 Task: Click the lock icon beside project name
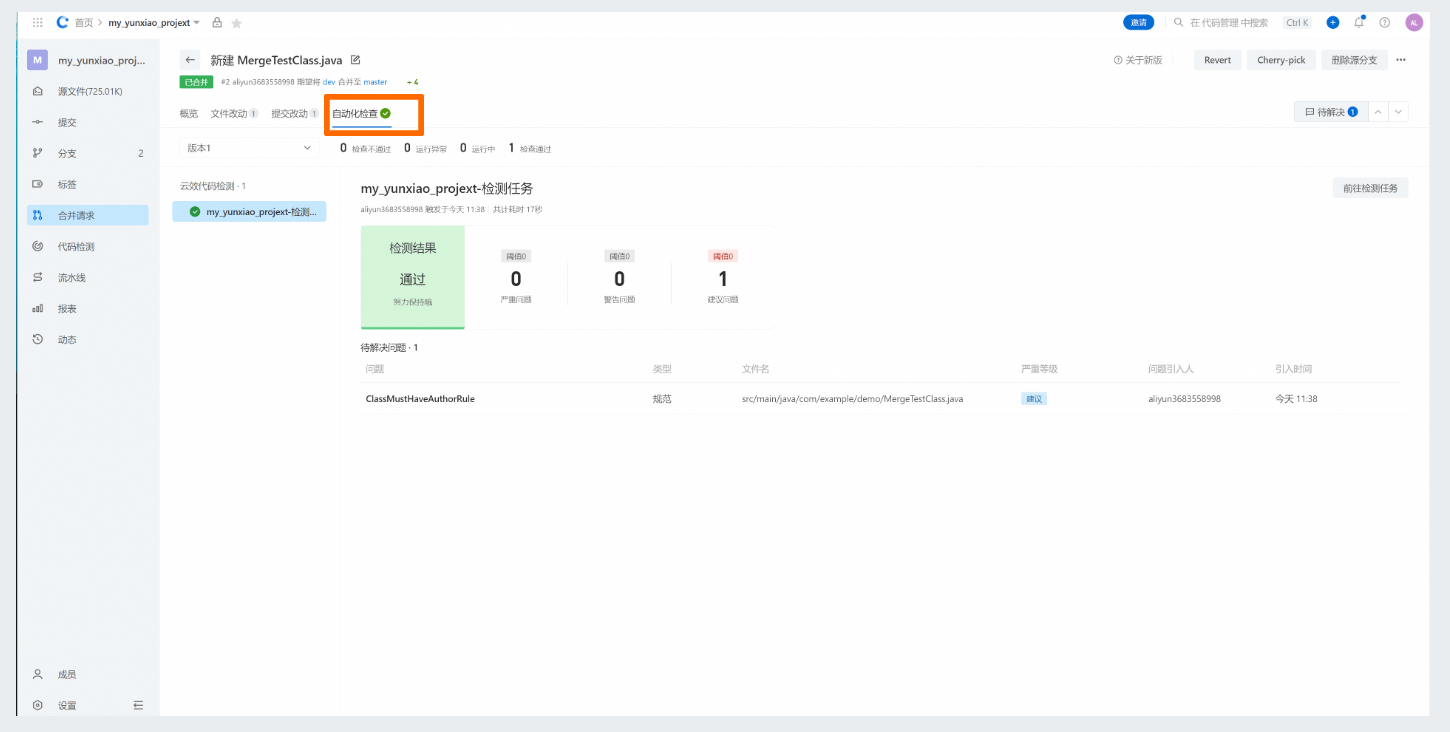tap(217, 22)
